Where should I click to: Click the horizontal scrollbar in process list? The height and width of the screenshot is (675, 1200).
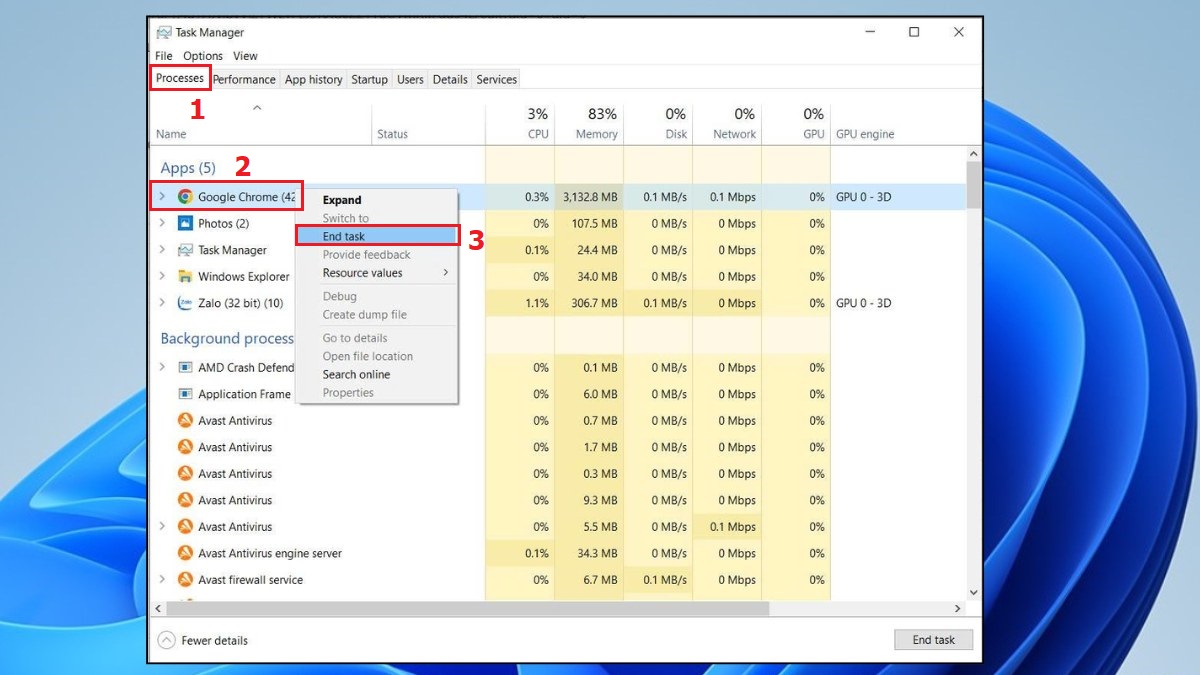pyautogui.click(x=467, y=608)
